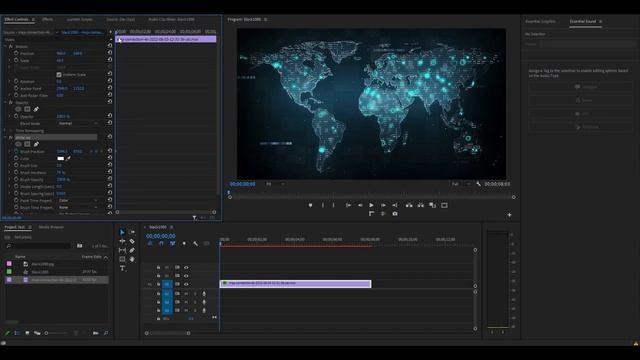Toggle linked selection in the timeline
This screenshot has width=640, height=360.
(x=173, y=244)
